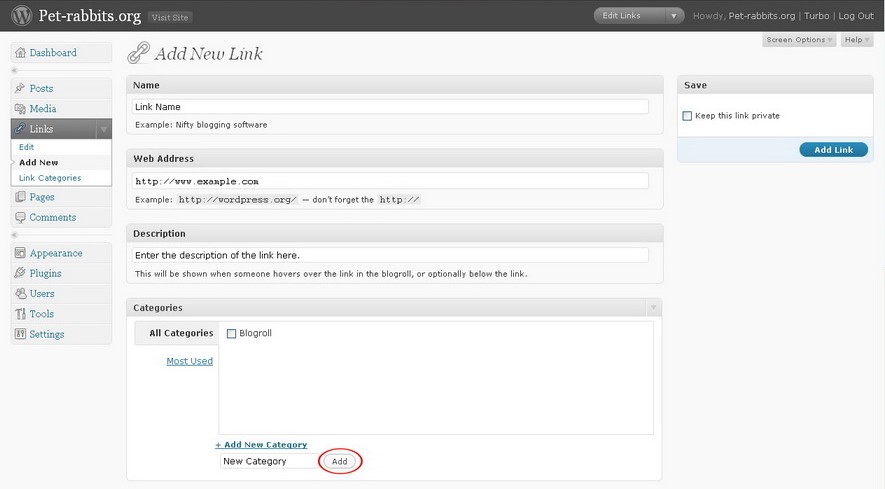The width and height of the screenshot is (885, 489).
Task: Click the Name box header
Action: 395,85
